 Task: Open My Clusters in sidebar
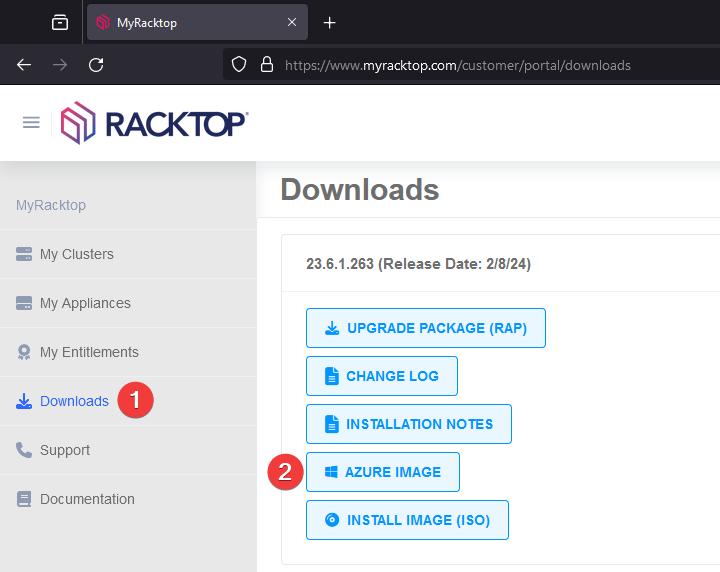coord(128,254)
